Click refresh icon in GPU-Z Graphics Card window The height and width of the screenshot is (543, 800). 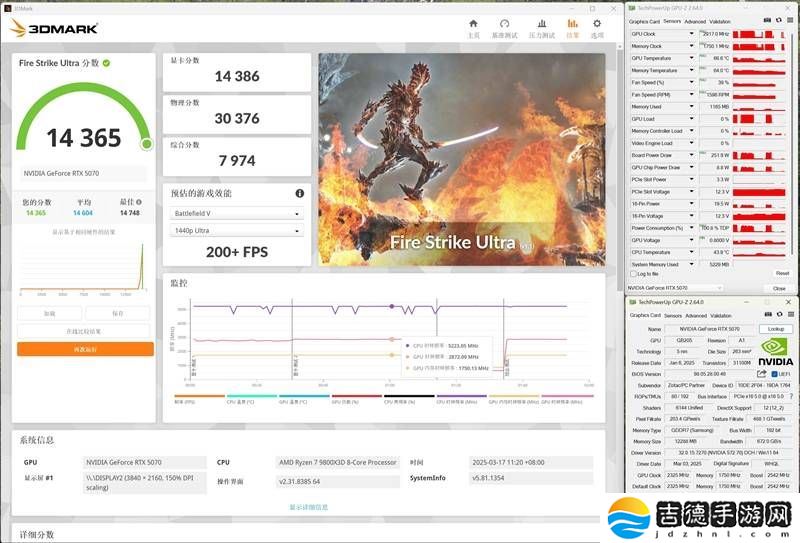coord(779,314)
